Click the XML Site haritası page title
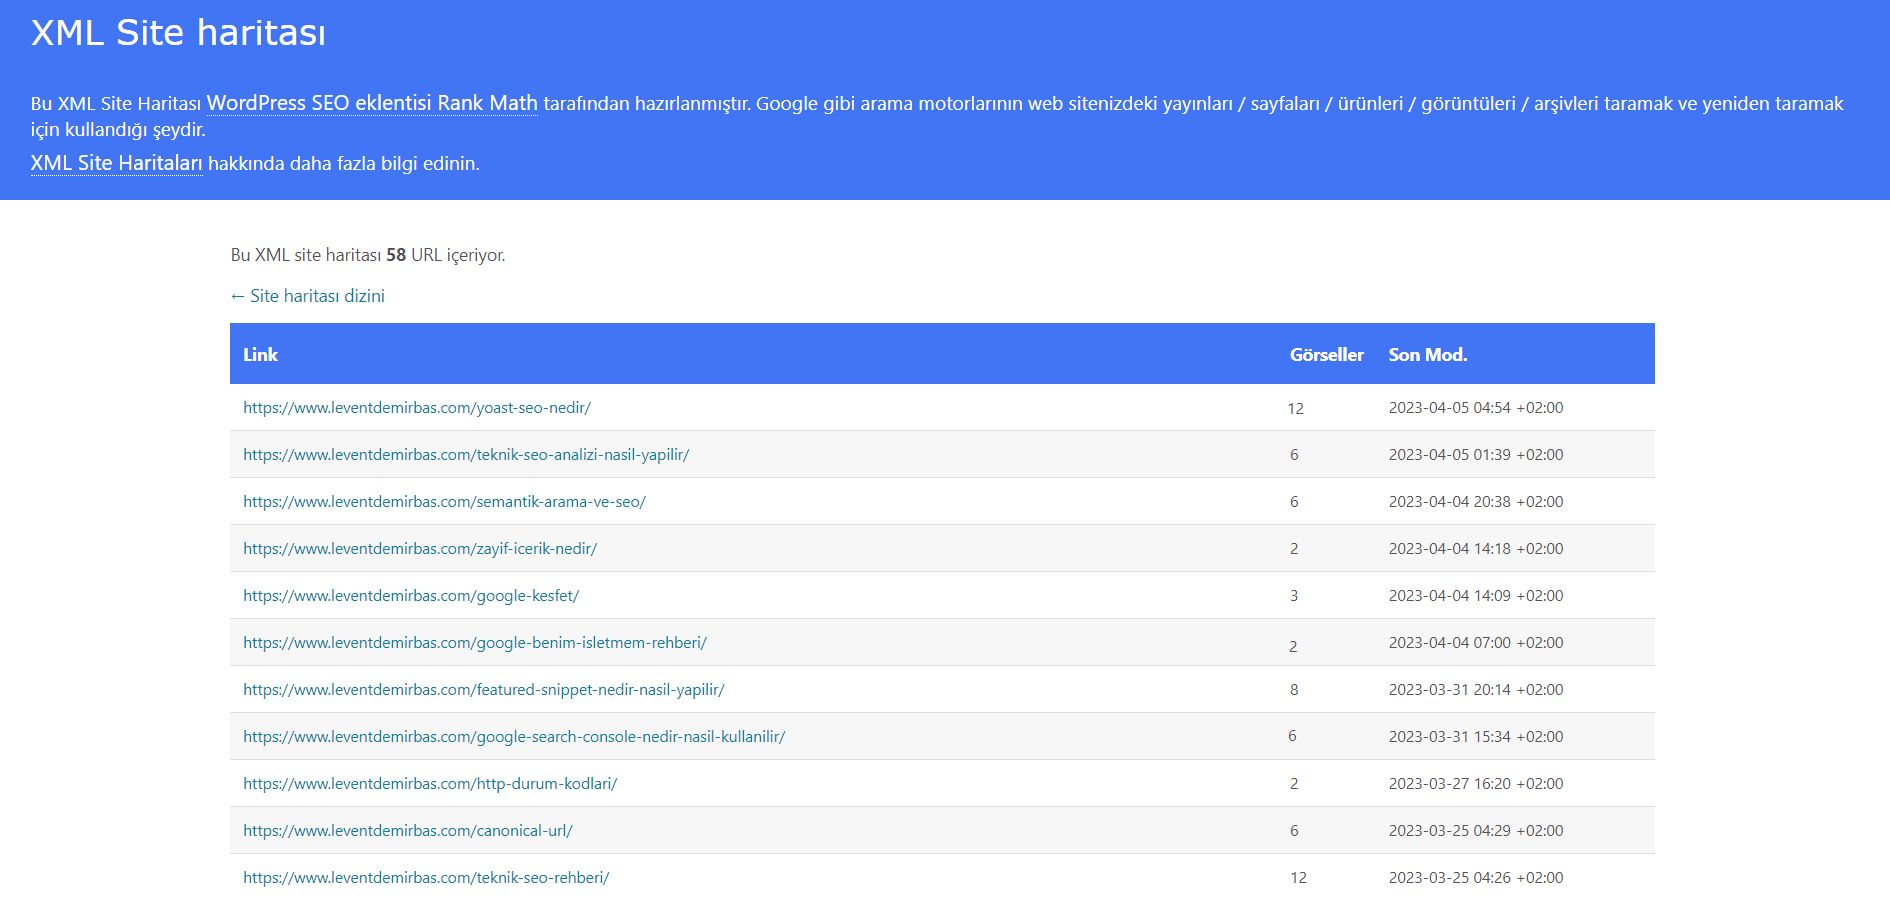Image resolution: width=1890 pixels, height=899 pixels. 178,33
